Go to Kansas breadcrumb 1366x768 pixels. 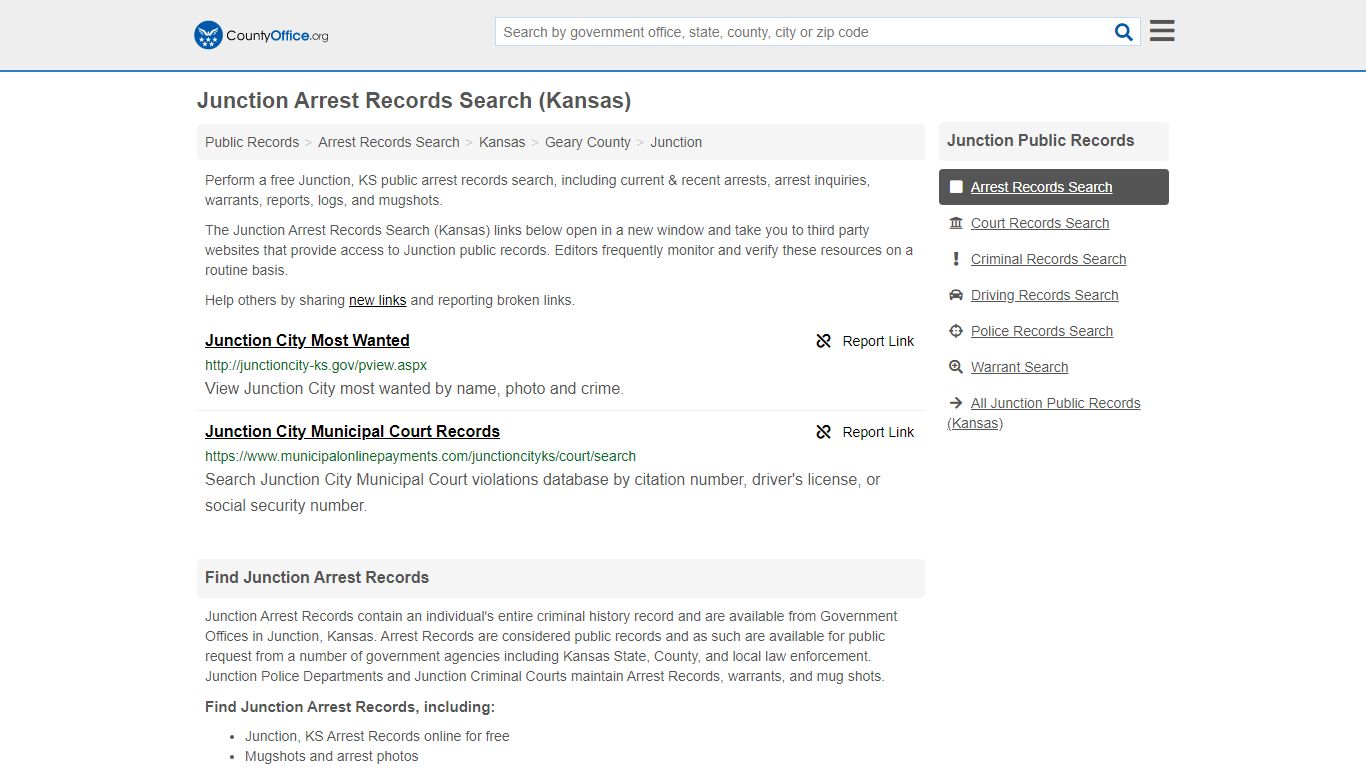click(502, 142)
